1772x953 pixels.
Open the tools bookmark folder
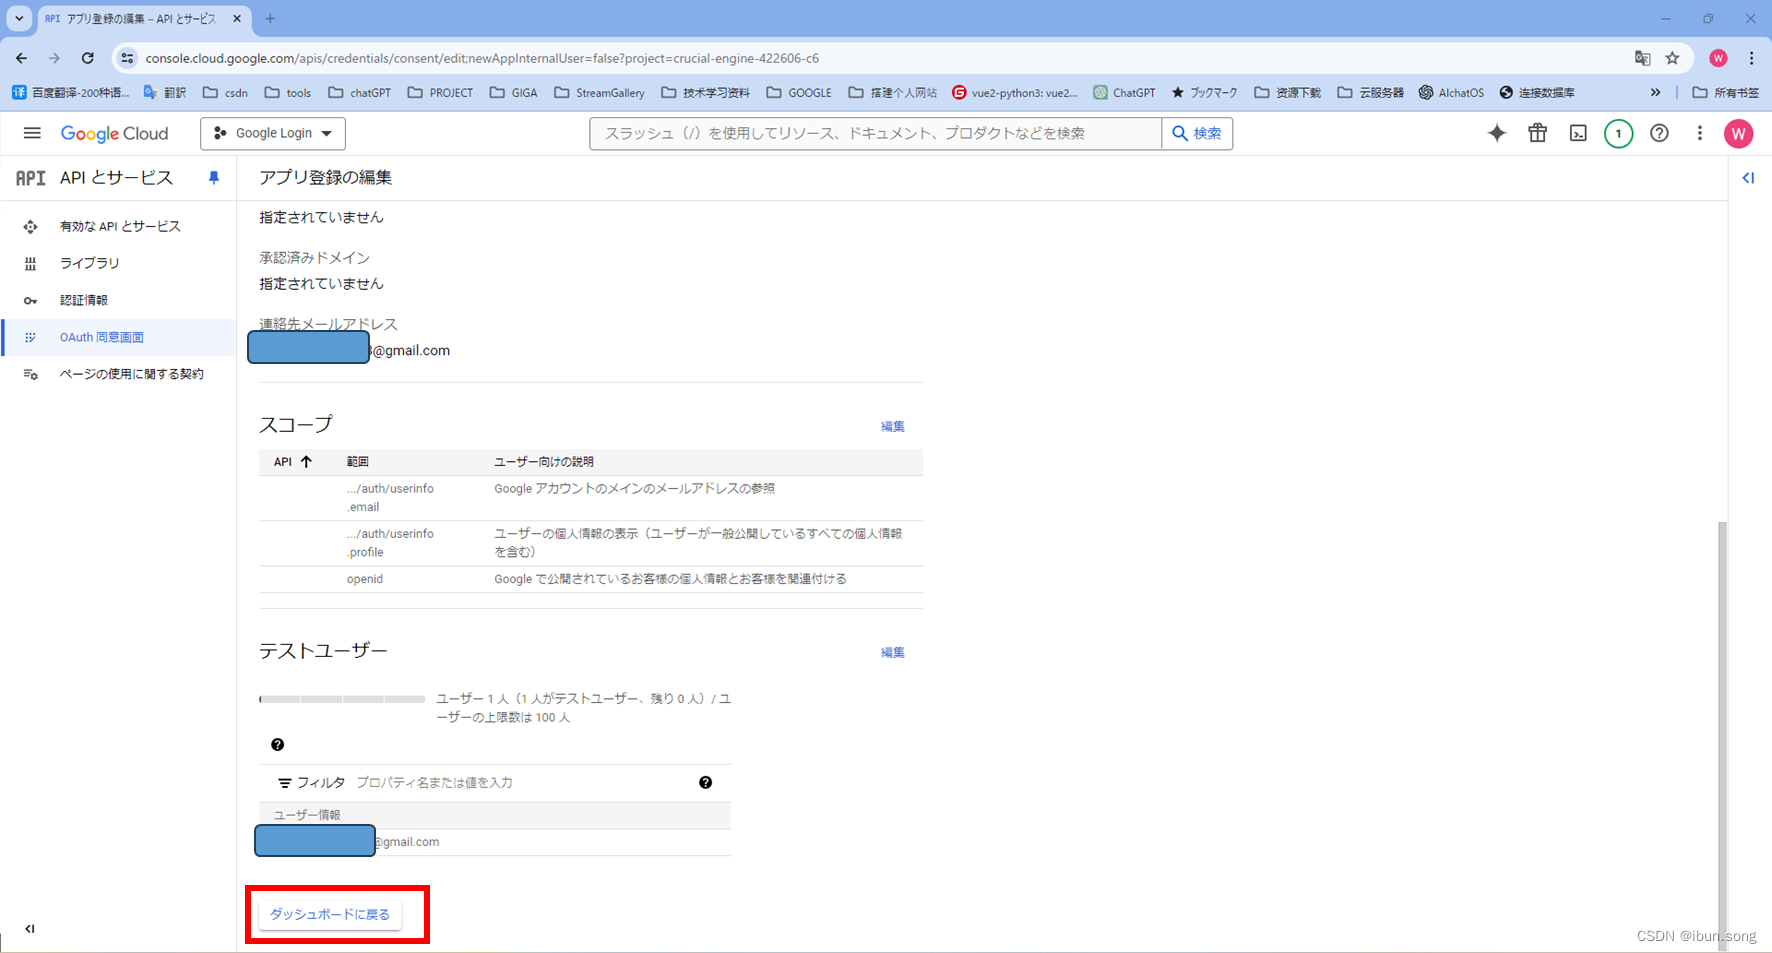(x=288, y=93)
